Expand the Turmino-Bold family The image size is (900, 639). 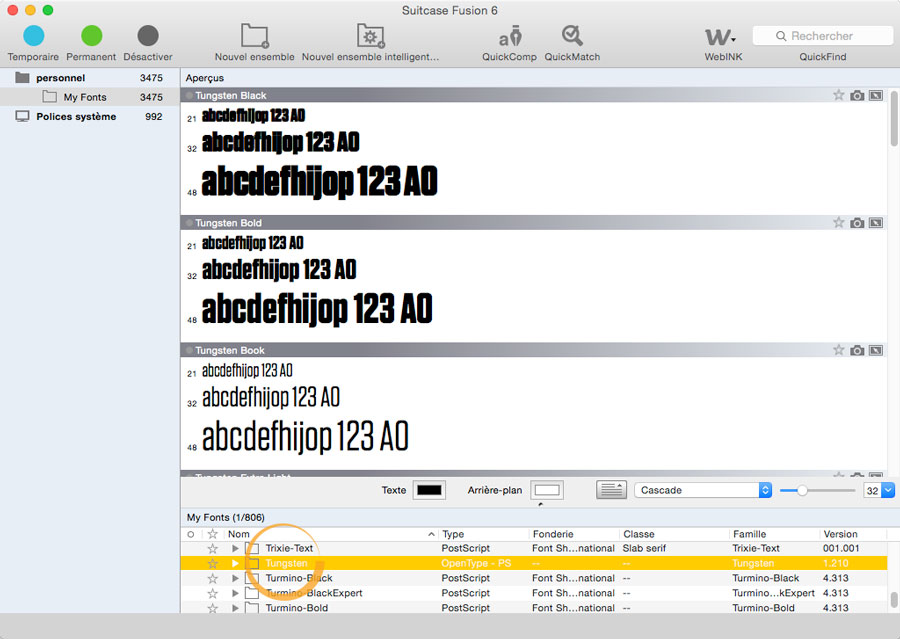[x=235, y=607]
